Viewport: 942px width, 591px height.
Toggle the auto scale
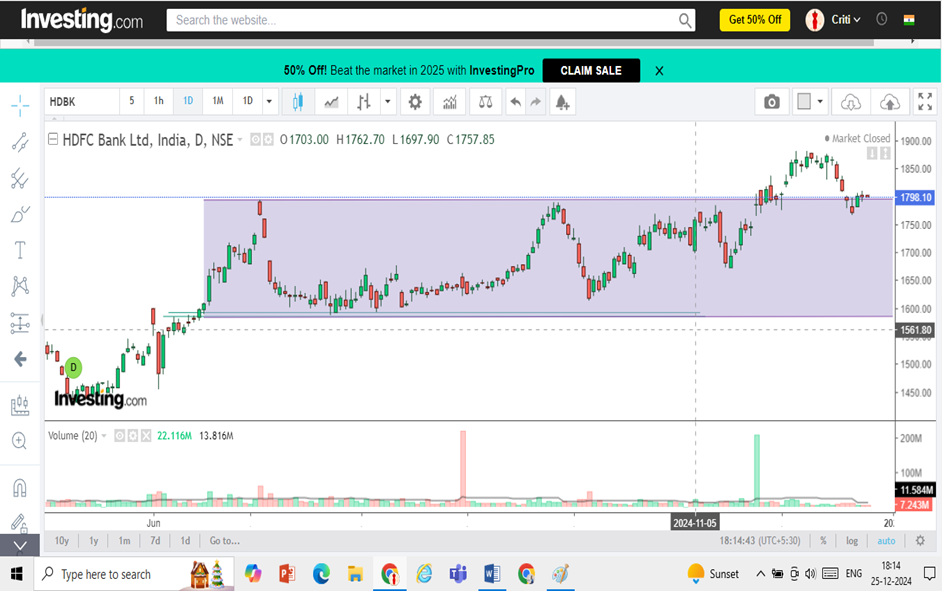coord(886,541)
